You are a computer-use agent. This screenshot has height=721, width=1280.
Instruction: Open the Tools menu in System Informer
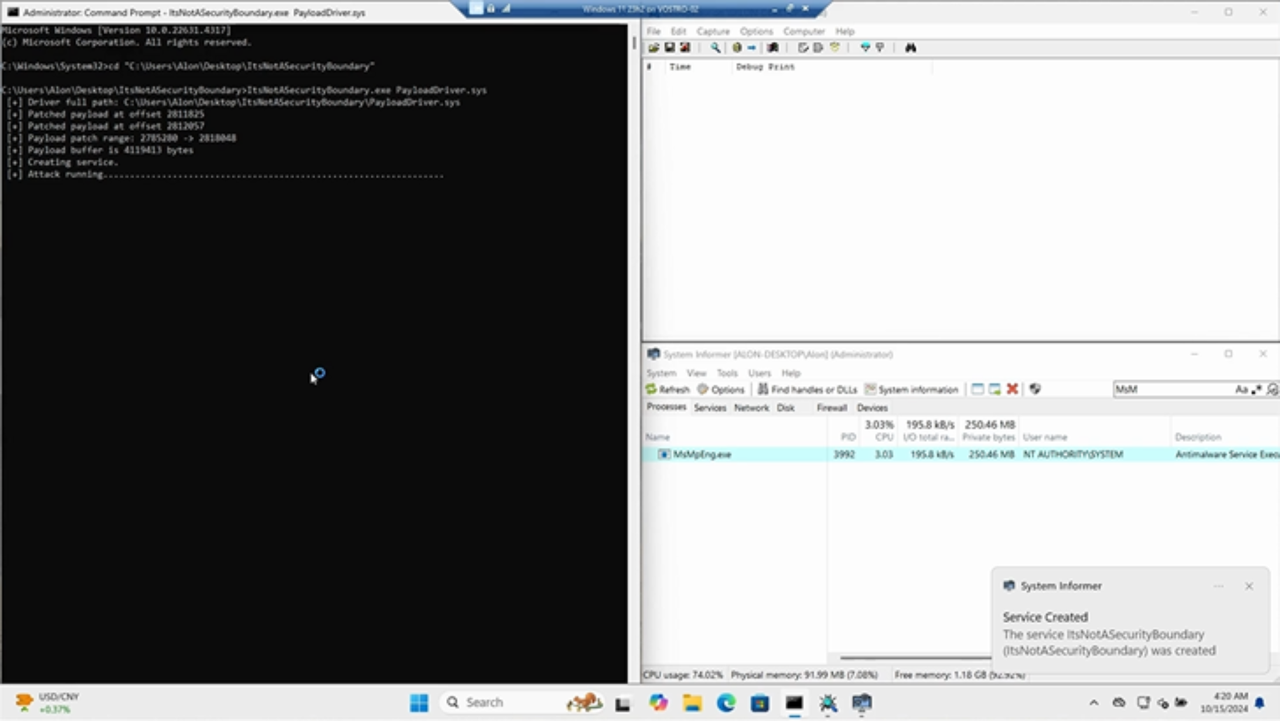[x=727, y=373]
